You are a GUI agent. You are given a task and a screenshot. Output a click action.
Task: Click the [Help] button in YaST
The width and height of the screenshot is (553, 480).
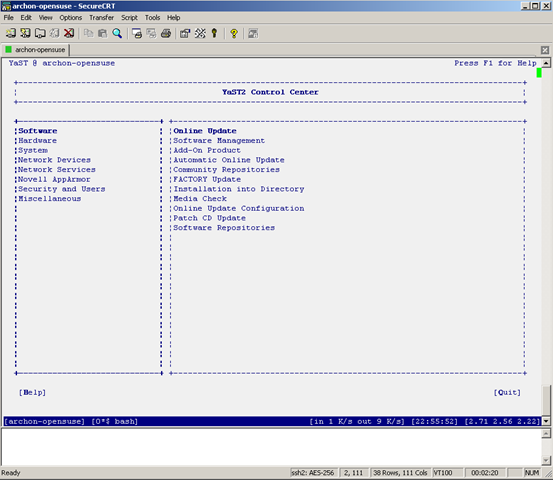(x=32, y=393)
